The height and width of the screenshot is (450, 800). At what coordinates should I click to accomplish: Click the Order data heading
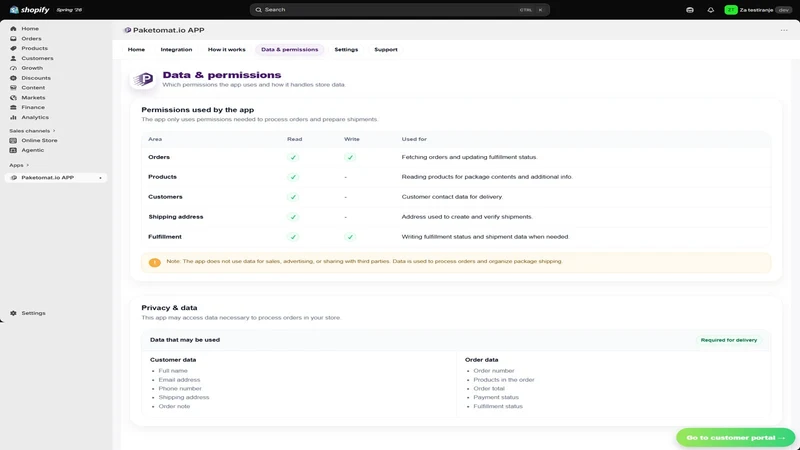tap(482, 360)
